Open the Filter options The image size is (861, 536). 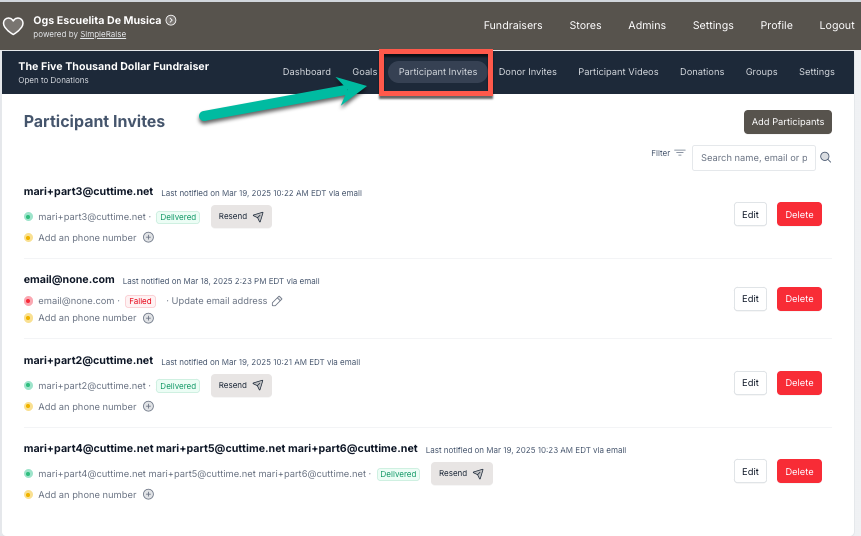pos(668,153)
